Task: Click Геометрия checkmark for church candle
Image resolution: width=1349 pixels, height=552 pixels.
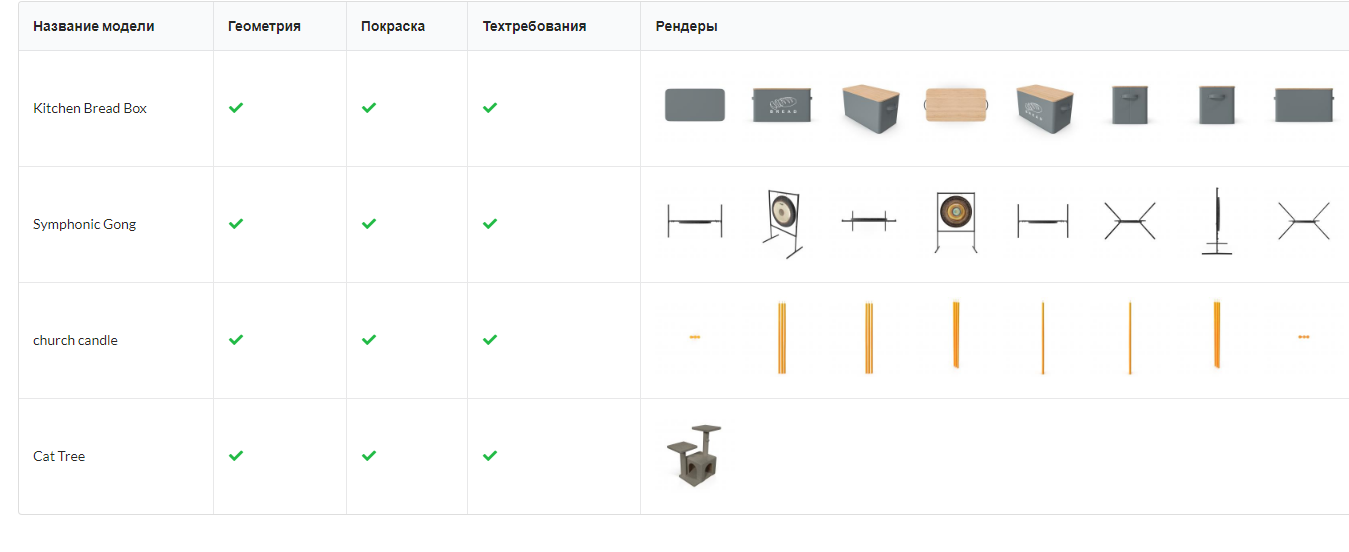Action: click(x=236, y=340)
